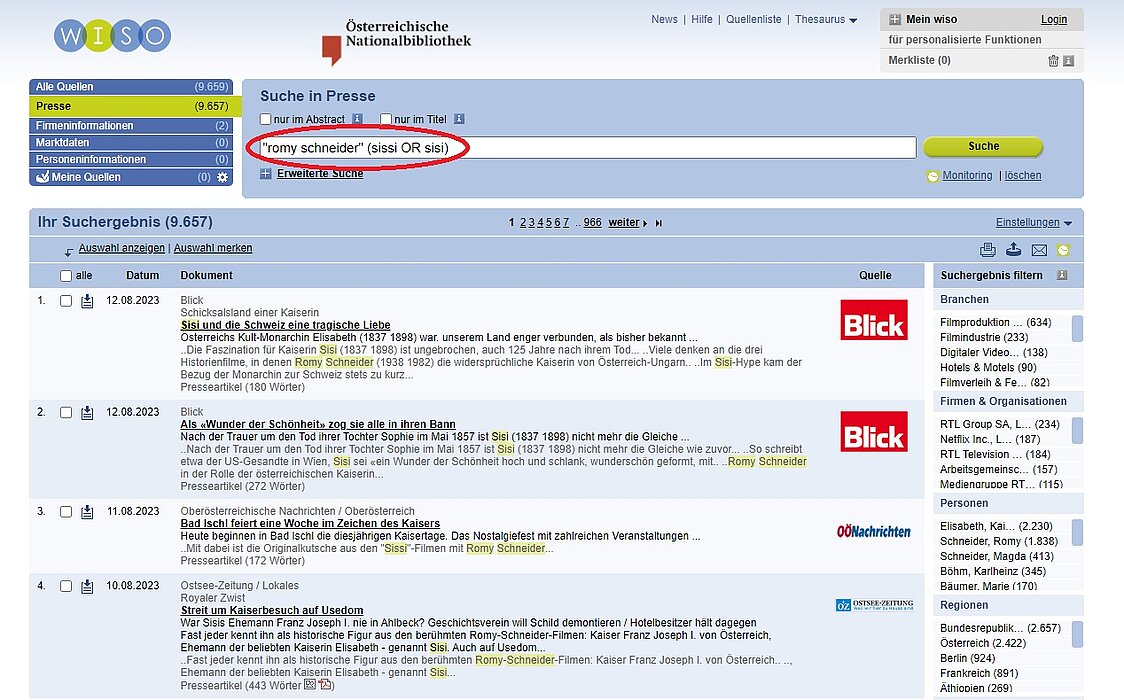Expand 'Erweiterte Suche' using the plus icon
Screen dimensions: 1124x700
tap(266, 173)
